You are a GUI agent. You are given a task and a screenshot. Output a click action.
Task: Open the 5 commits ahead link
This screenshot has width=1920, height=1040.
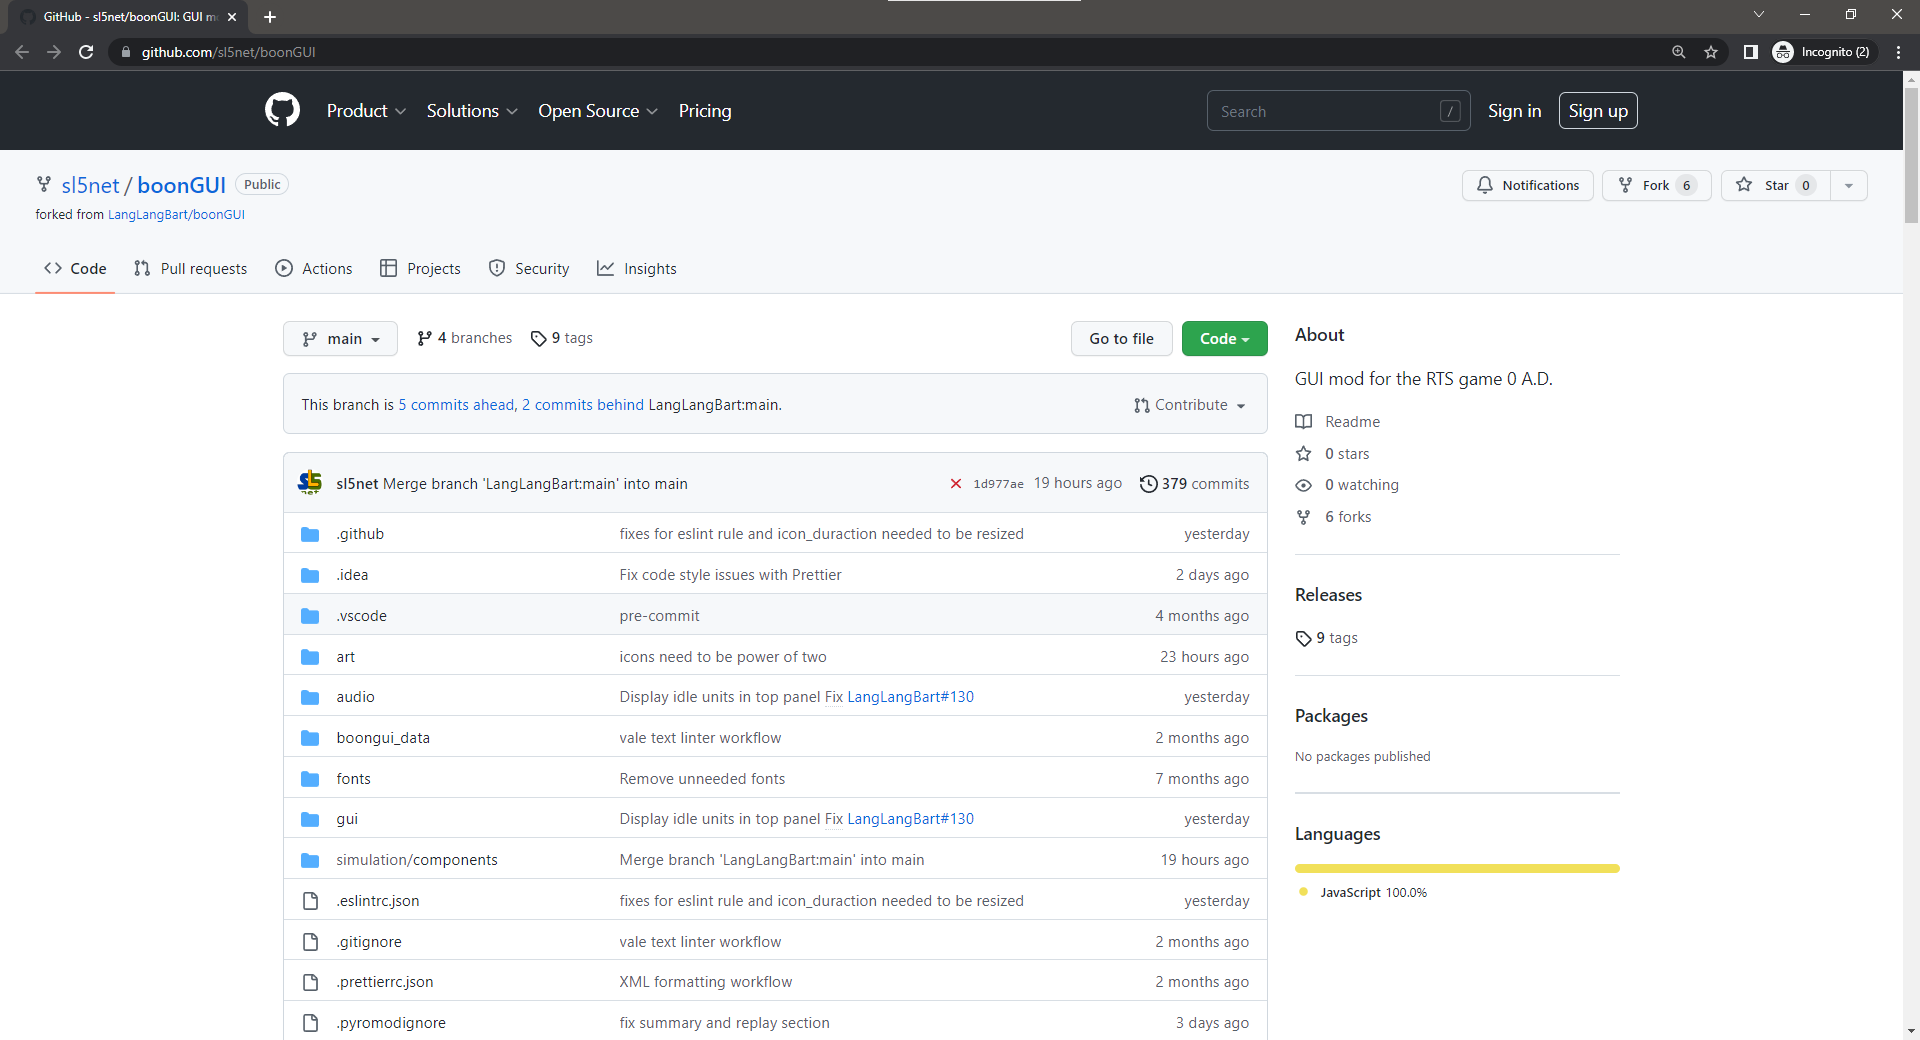(456, 405)
